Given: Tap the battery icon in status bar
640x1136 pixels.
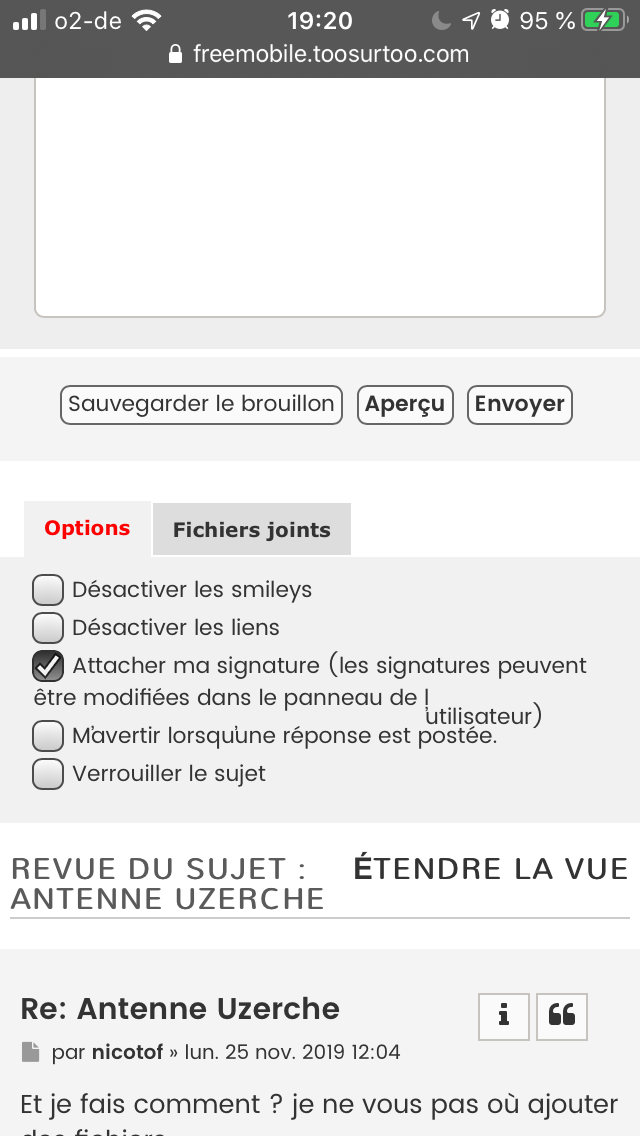Looking at the screenshot, I should (x=605, y=20).
